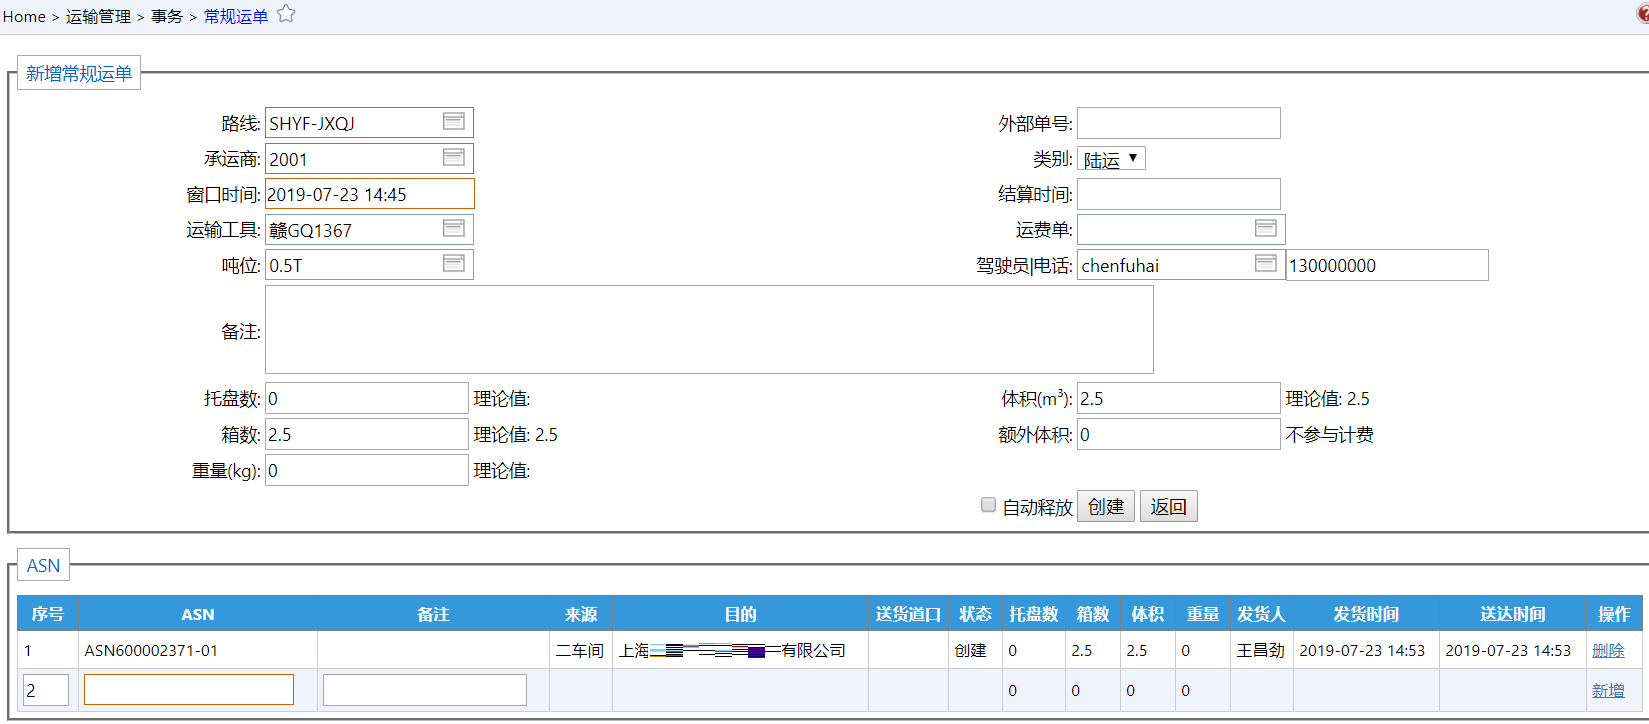This screenshot has height=724, width=1649.
Task: Click the empty 备注 input in row 2
Action: pyautogui.click(x=425, y=690)
